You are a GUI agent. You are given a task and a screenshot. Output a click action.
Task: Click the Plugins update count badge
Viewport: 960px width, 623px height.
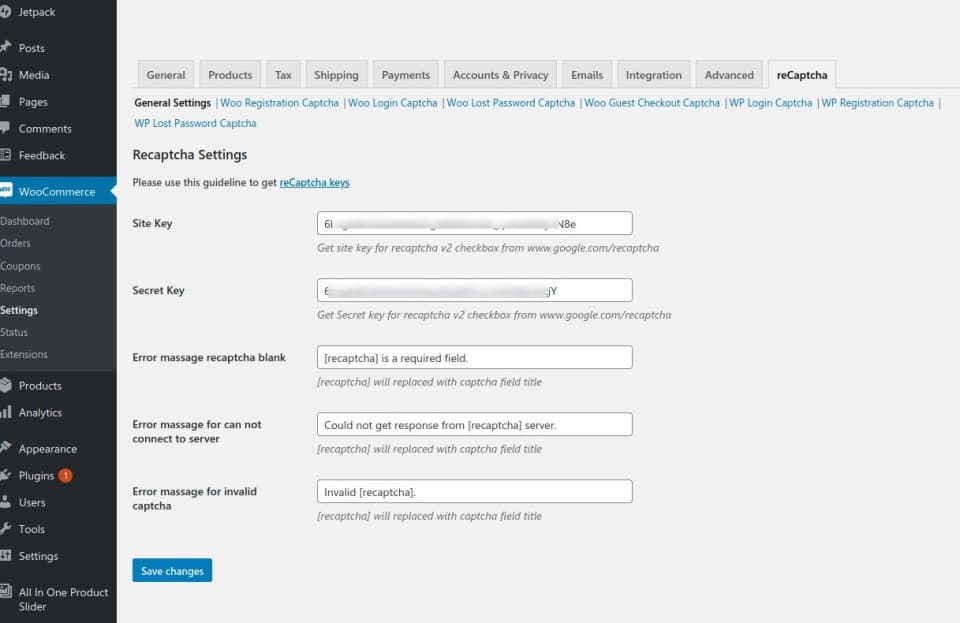[x=66, y=476]
